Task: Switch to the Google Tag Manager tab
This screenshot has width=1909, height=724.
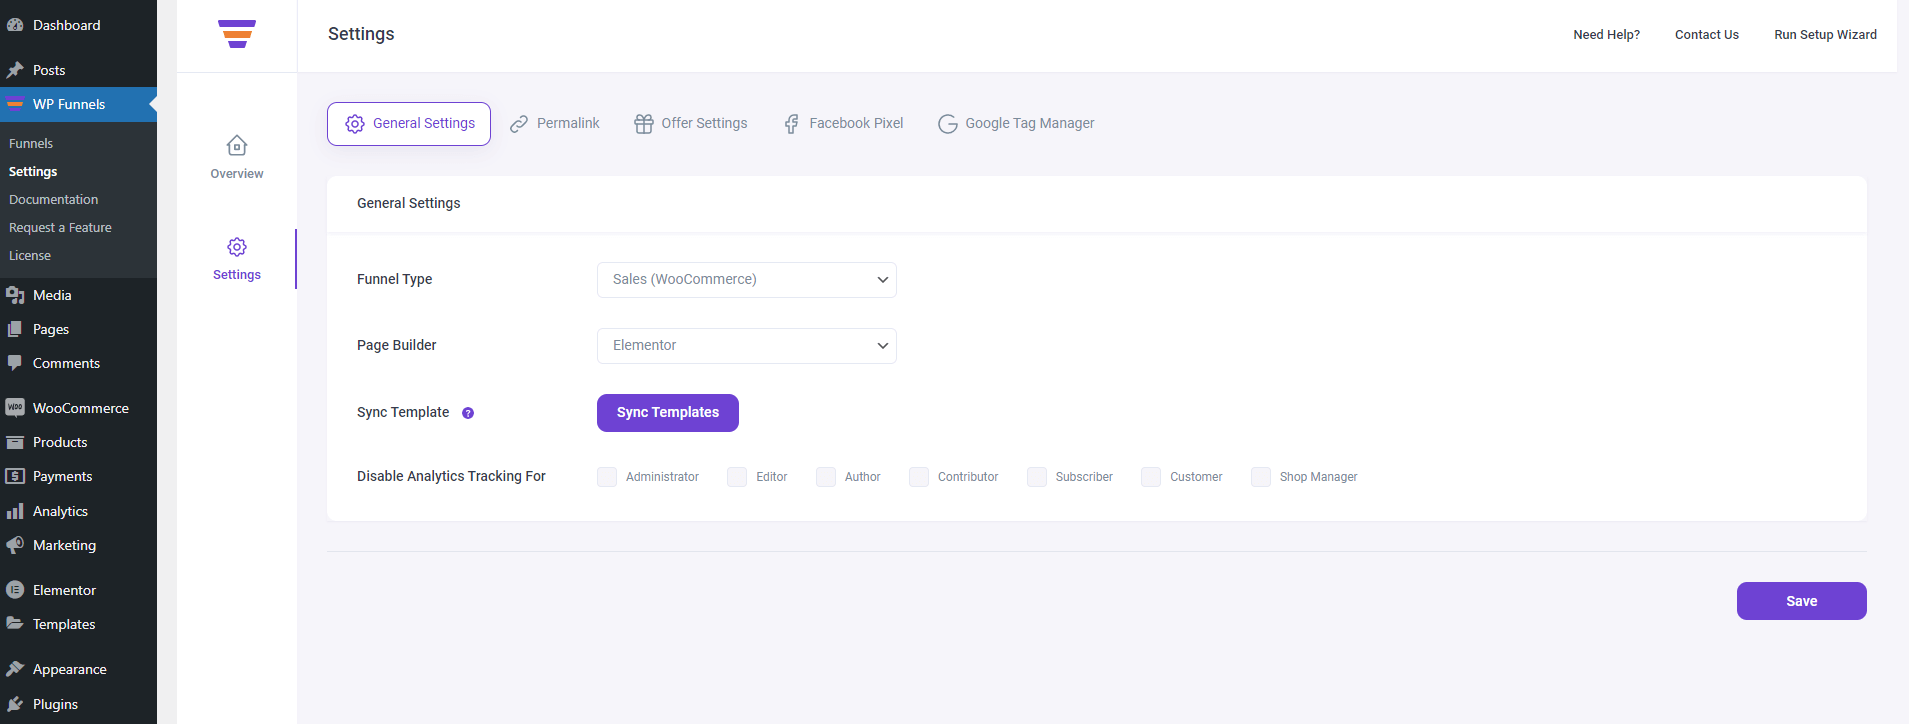Action: tap(1016, 124)
